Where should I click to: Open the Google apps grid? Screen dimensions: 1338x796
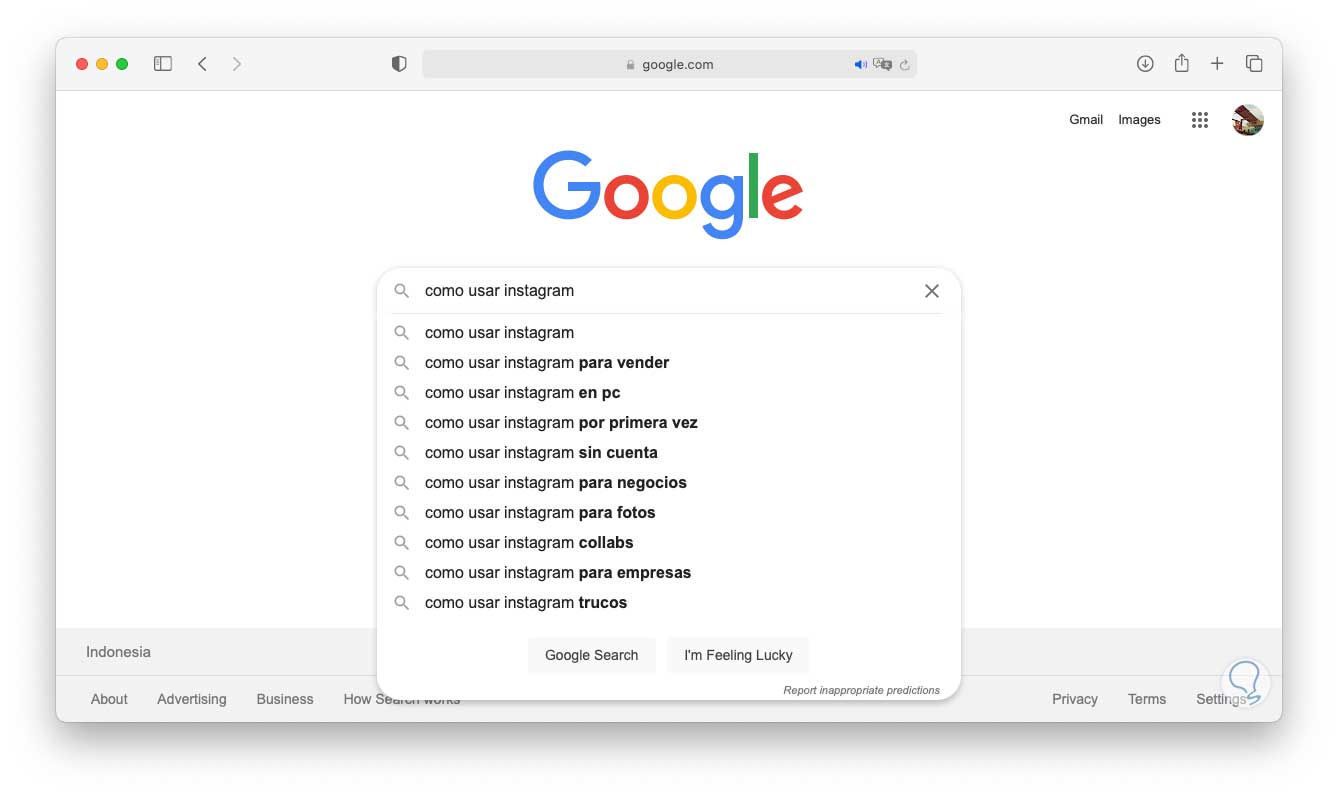(x=1200, y=120)
